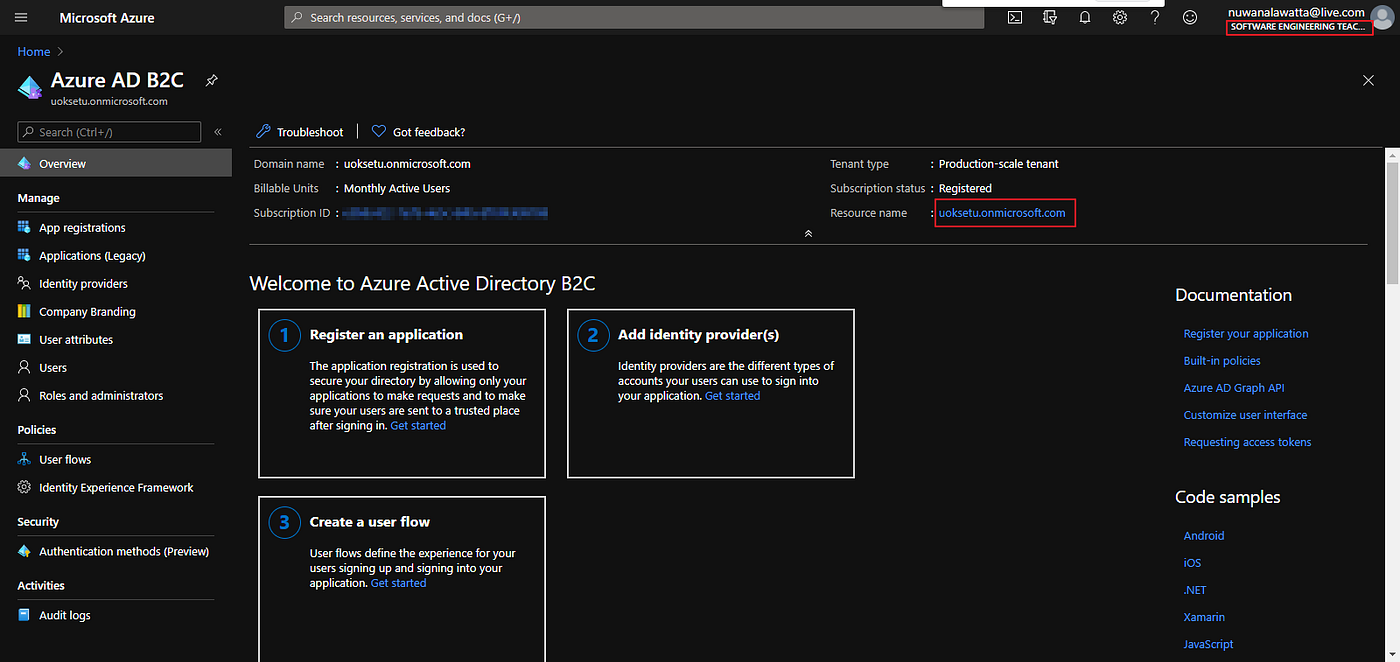
Task: Open the help question mark icon
Action: click(1155, 17)
